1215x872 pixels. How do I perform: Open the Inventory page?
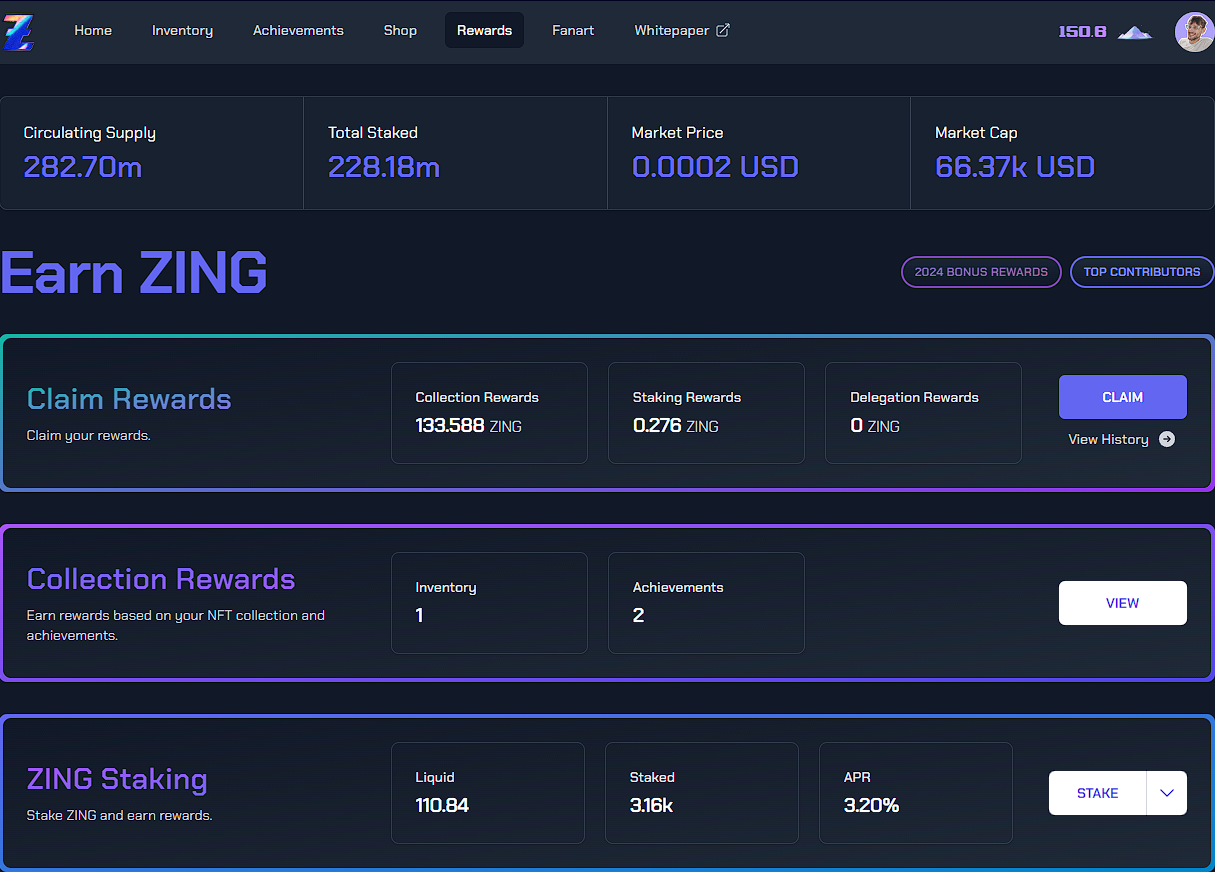182,30
